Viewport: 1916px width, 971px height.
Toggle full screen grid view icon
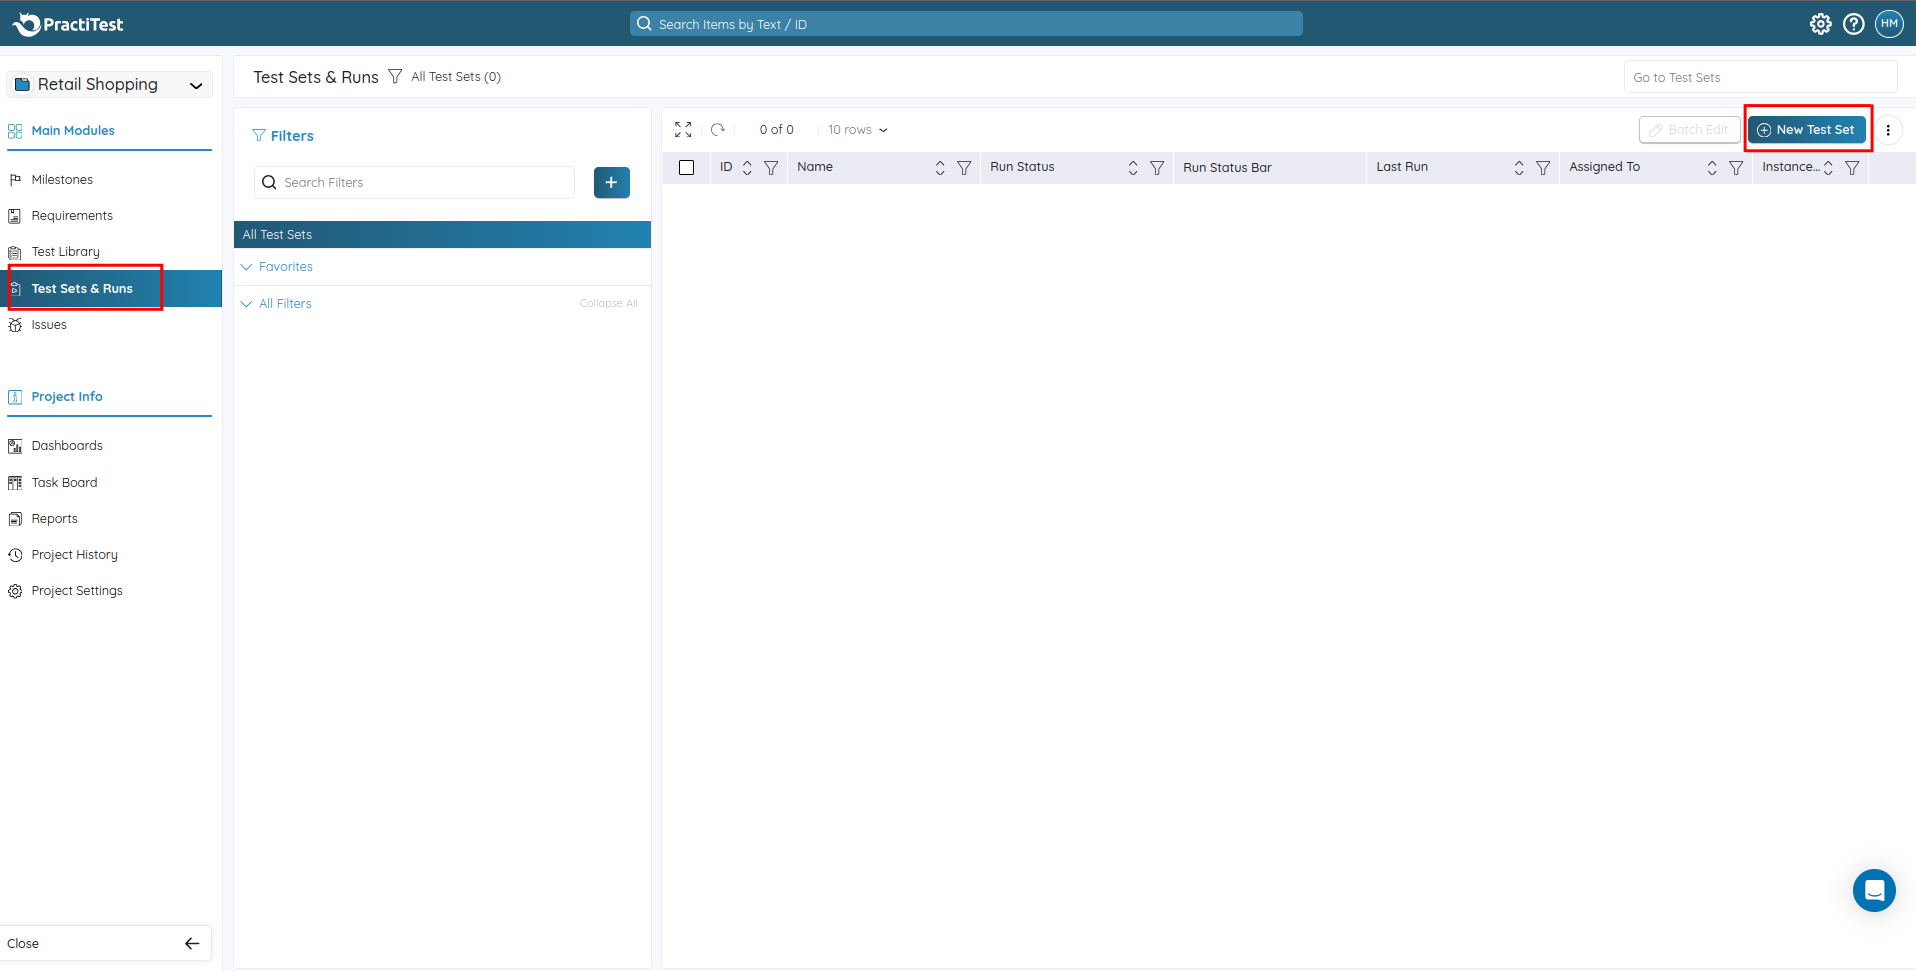[683, 130]
